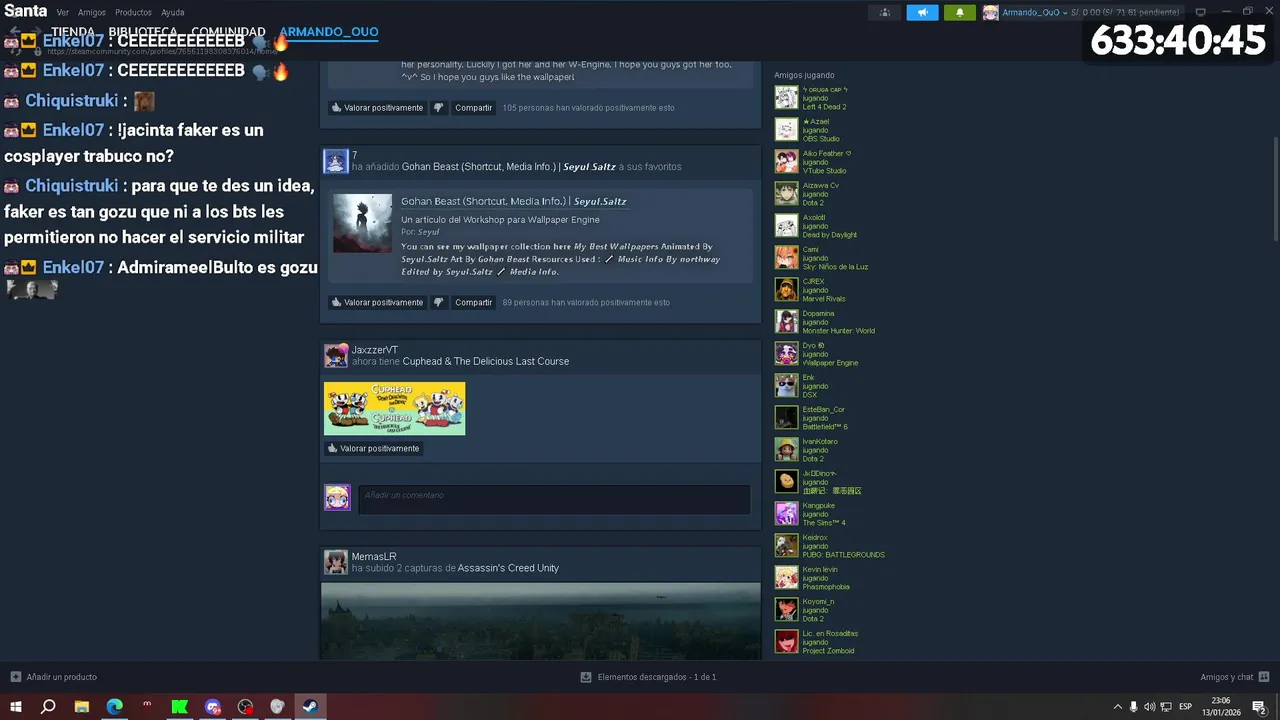Open CJREX's avatar playing Marvel Rivals
The width and height of the screenshot is (1280, 720).
(786, 290)
